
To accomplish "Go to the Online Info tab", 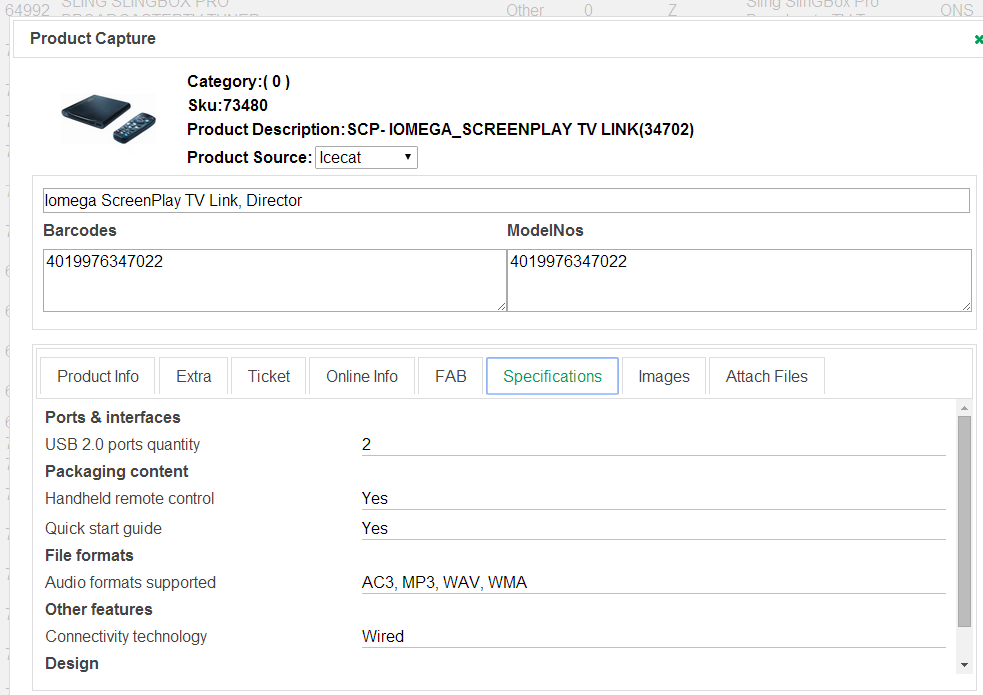I will [x=362, y=376].
